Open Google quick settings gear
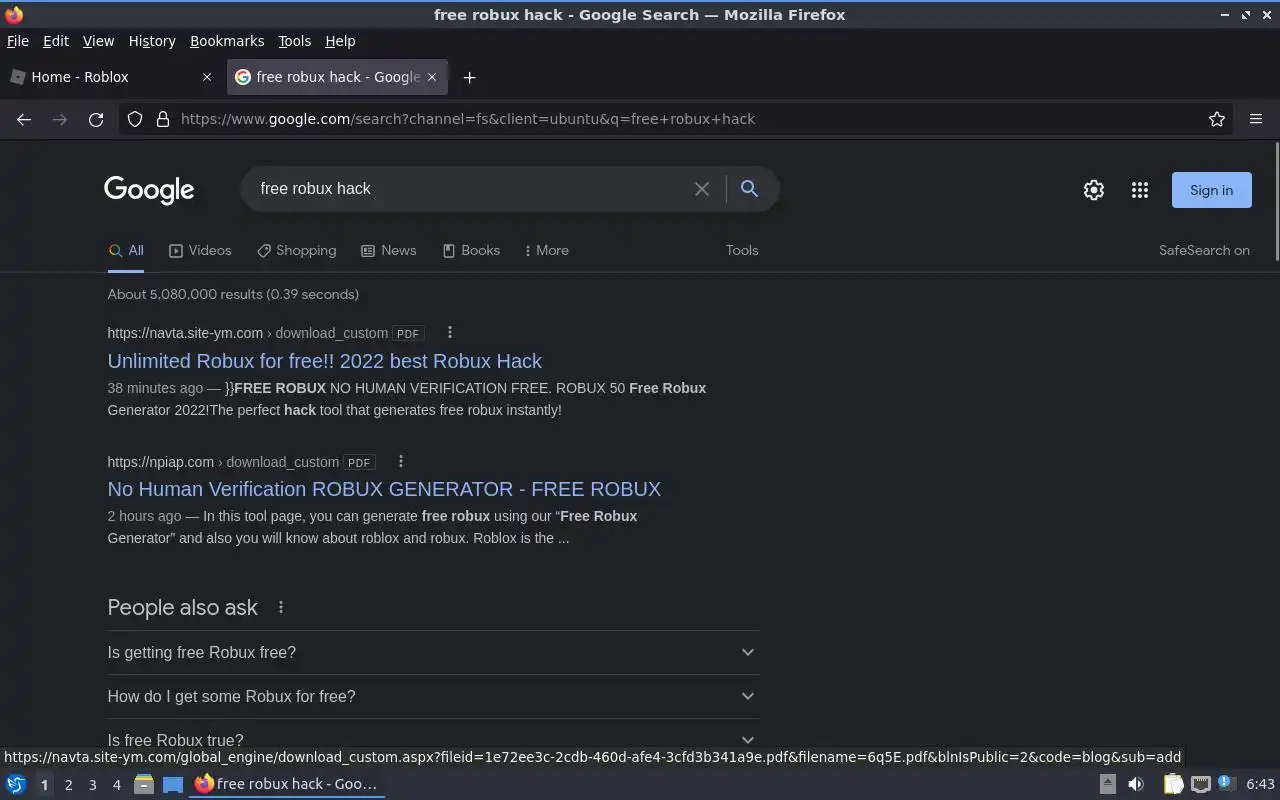1280x800 pixels. click(x=1094, y=190)
